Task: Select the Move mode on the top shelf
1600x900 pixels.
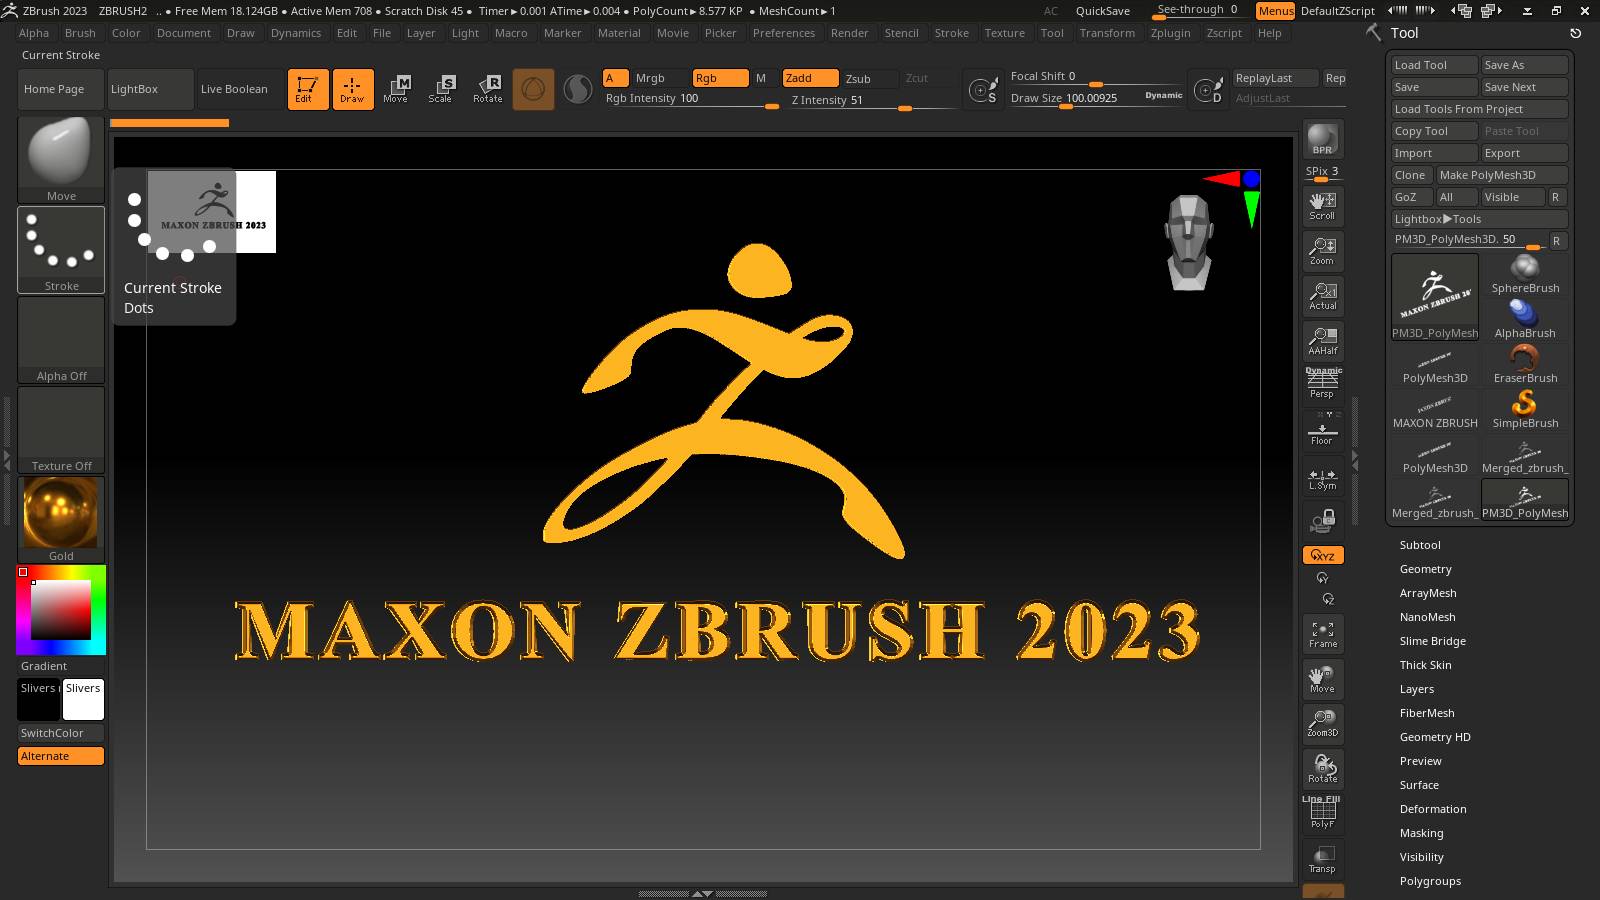Action: 398,89
